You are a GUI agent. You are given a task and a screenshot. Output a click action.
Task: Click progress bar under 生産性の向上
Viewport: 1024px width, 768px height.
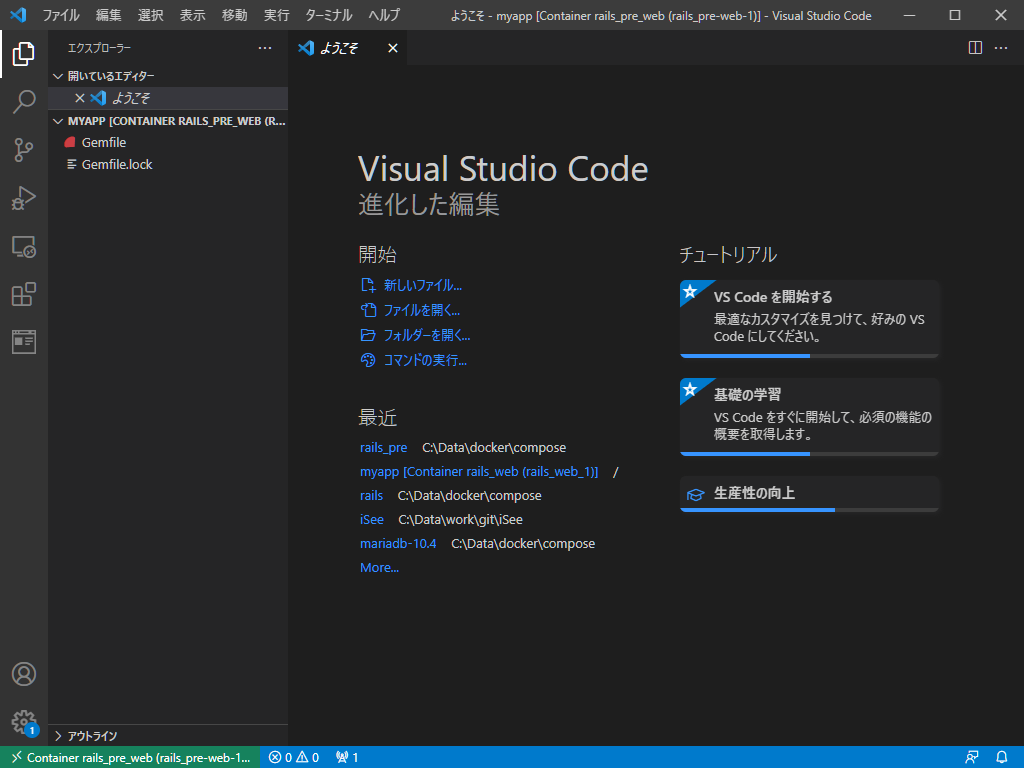pyautogui.click(x=809, y=510)
